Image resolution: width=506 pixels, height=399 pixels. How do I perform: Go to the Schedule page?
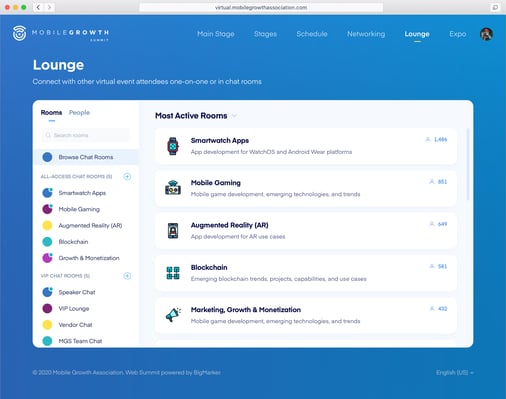point(312,34)
